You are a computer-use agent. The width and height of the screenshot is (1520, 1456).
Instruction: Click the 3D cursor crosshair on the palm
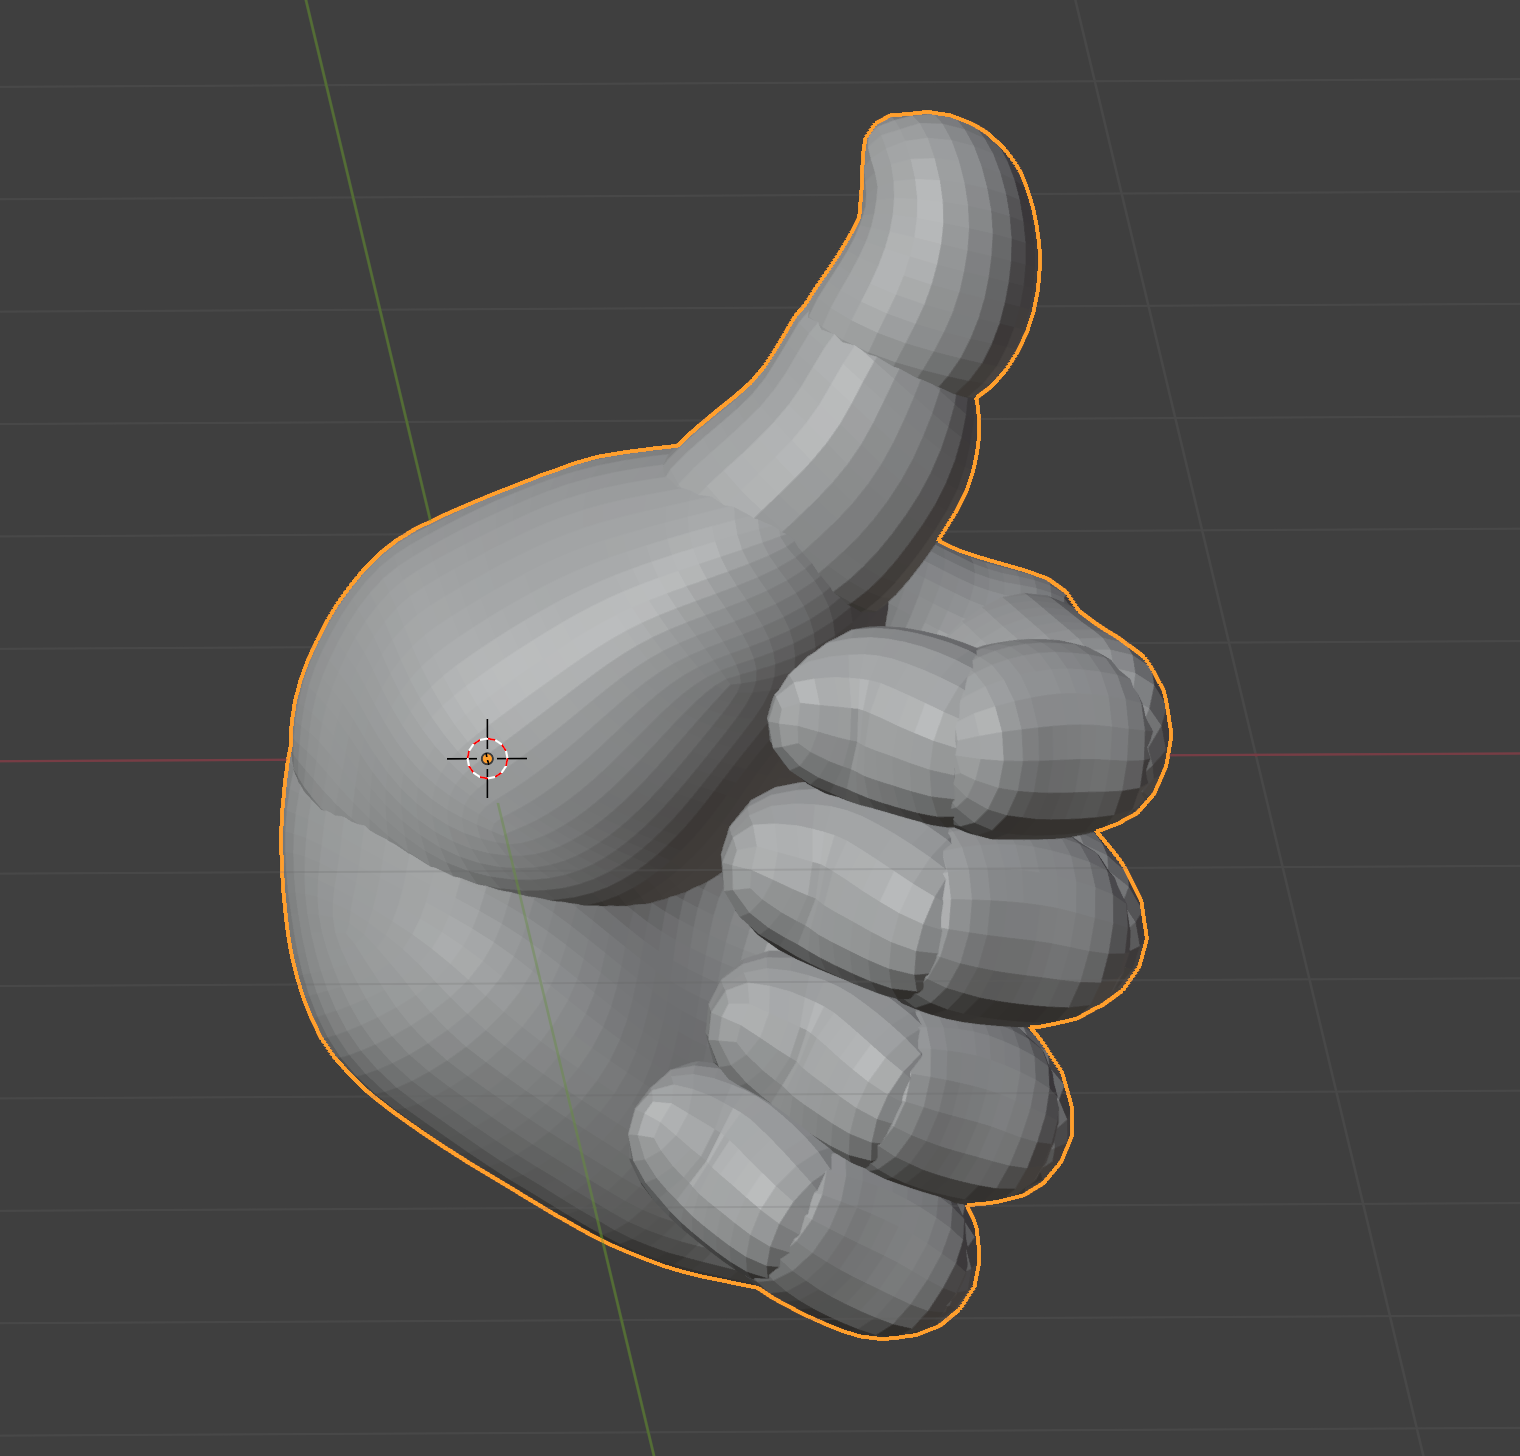[x=487, y=759]
